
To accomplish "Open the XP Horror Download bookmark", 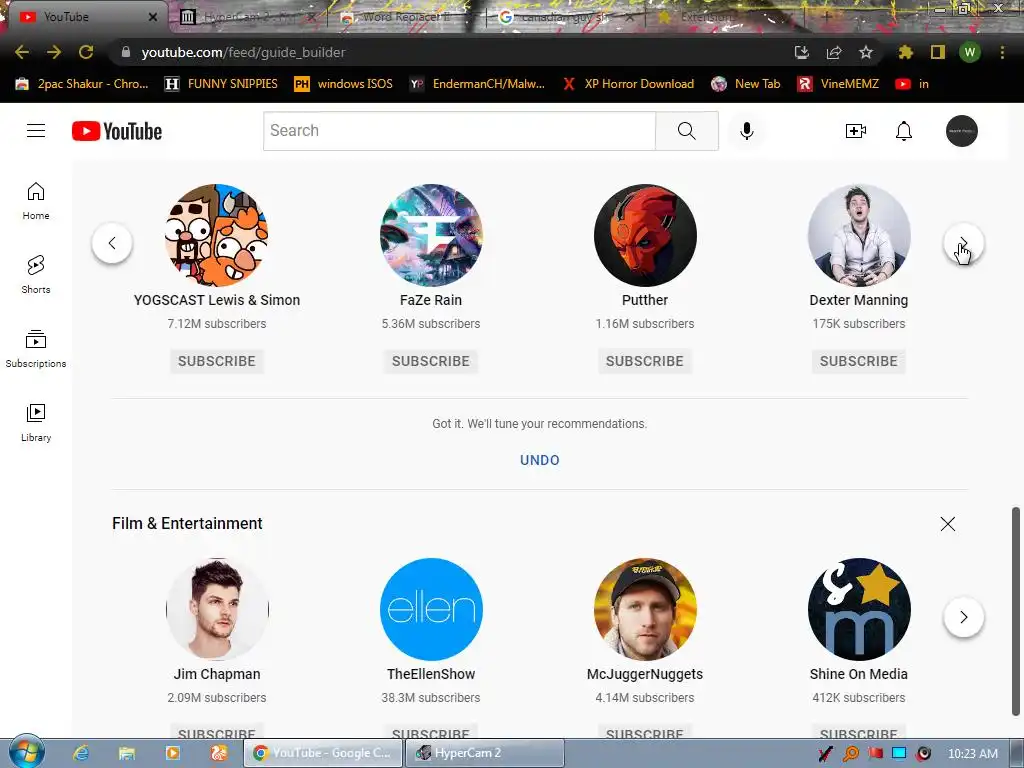I will pyautogui.click(x=628, y=84).
